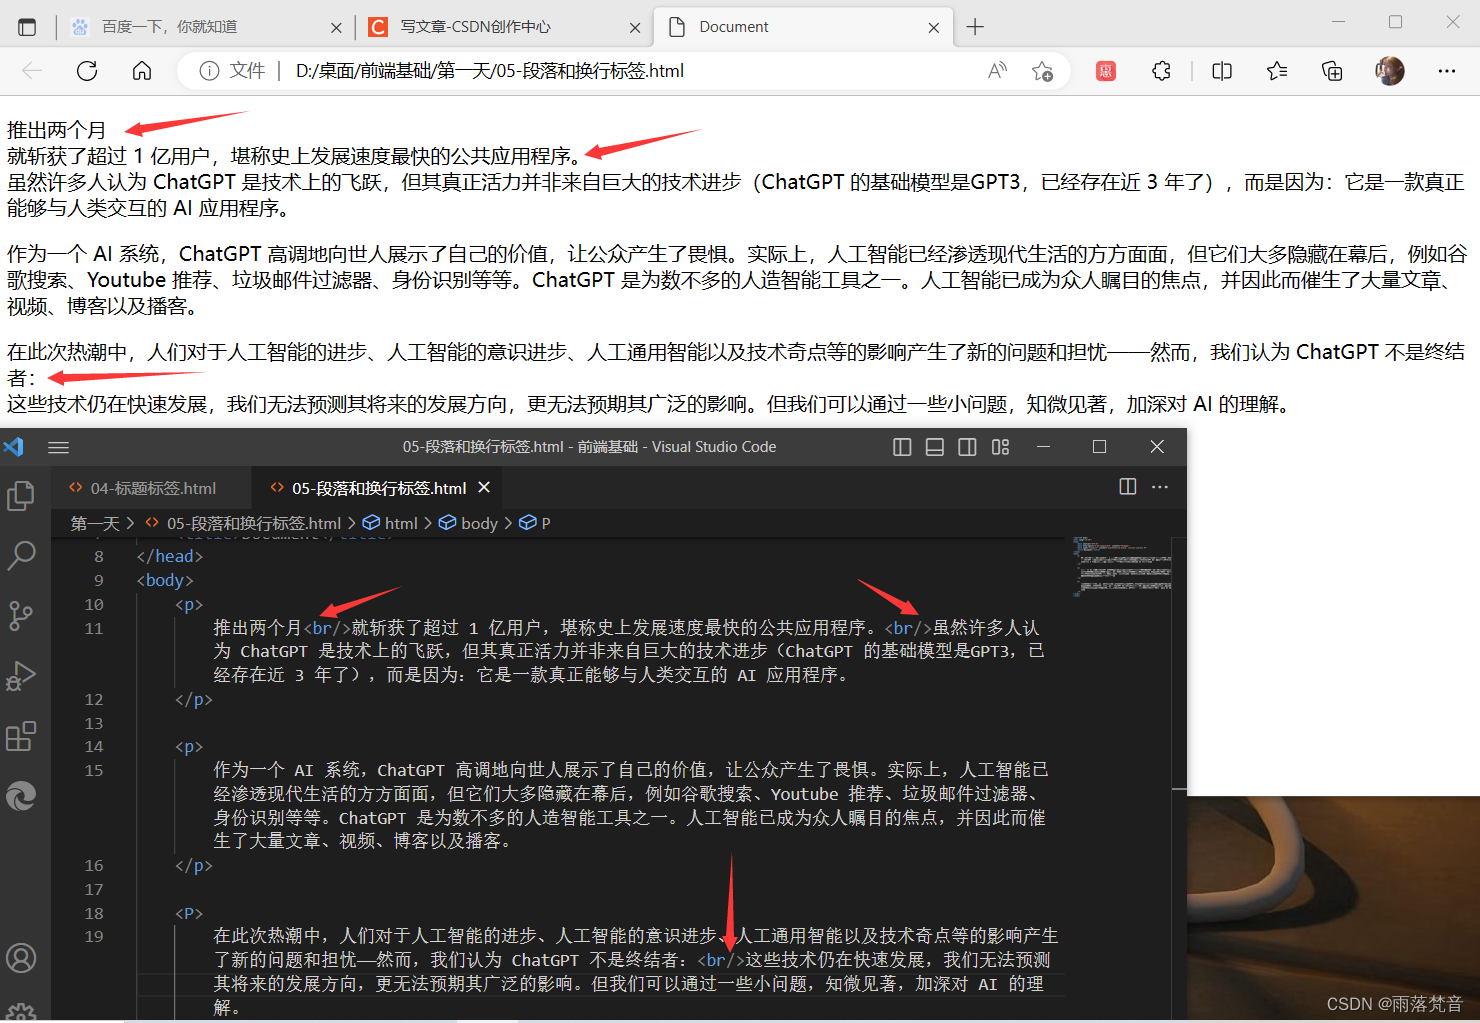Toggle VS Code bottom panel layout

(935, 447)
